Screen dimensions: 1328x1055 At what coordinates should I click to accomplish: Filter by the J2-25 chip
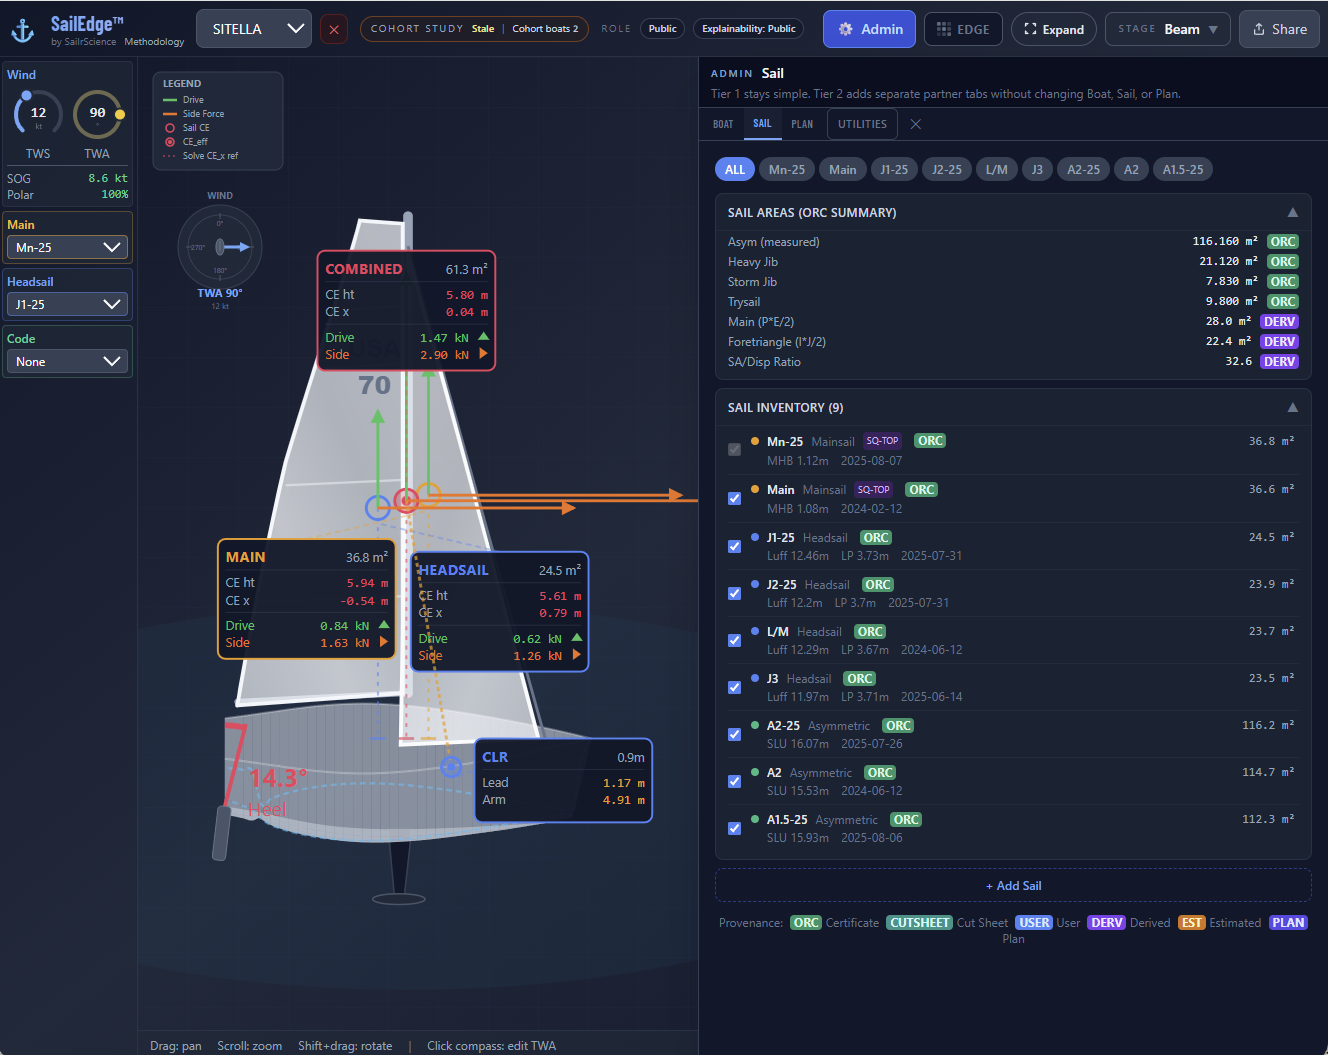click(946, 169)
